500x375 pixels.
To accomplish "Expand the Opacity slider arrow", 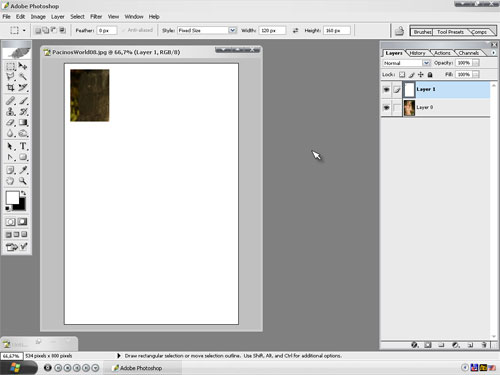I will [476, 63].
